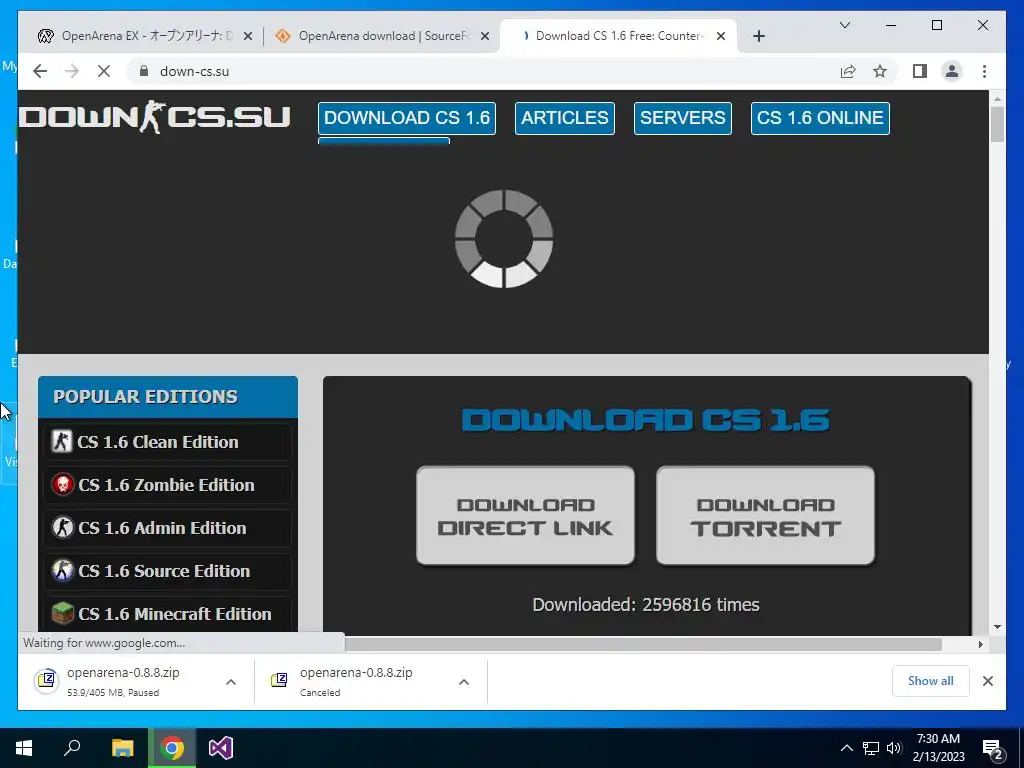Click the Minecraft grass block edition icon

tap(63, 613)
